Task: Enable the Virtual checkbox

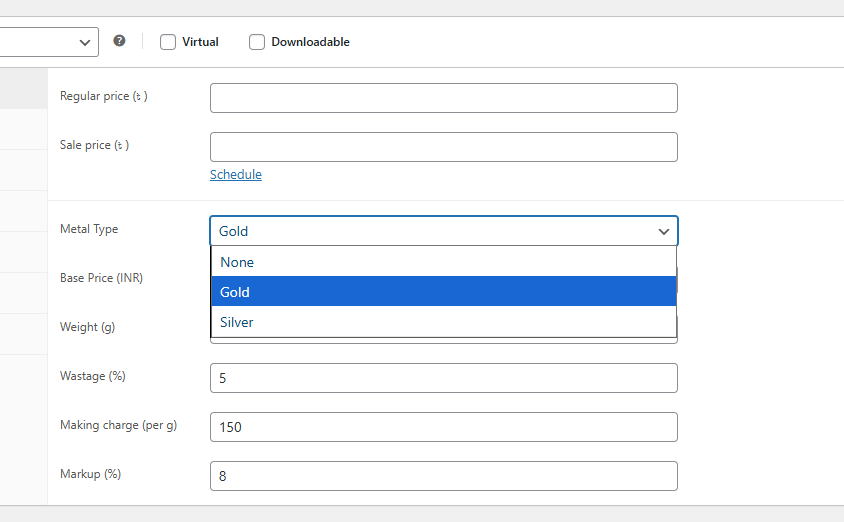Action: tap(168, 42)
